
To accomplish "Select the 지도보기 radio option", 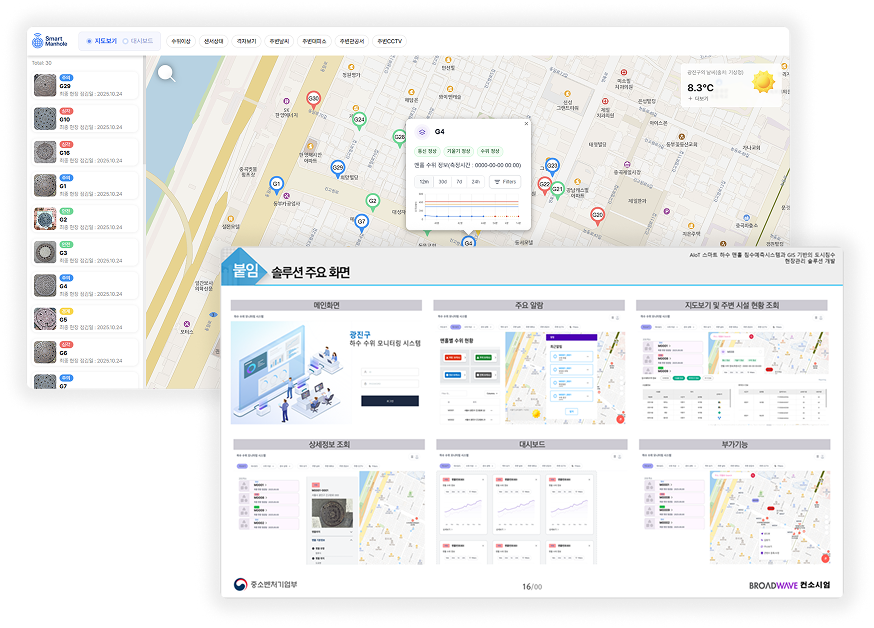I will (100, 42).
